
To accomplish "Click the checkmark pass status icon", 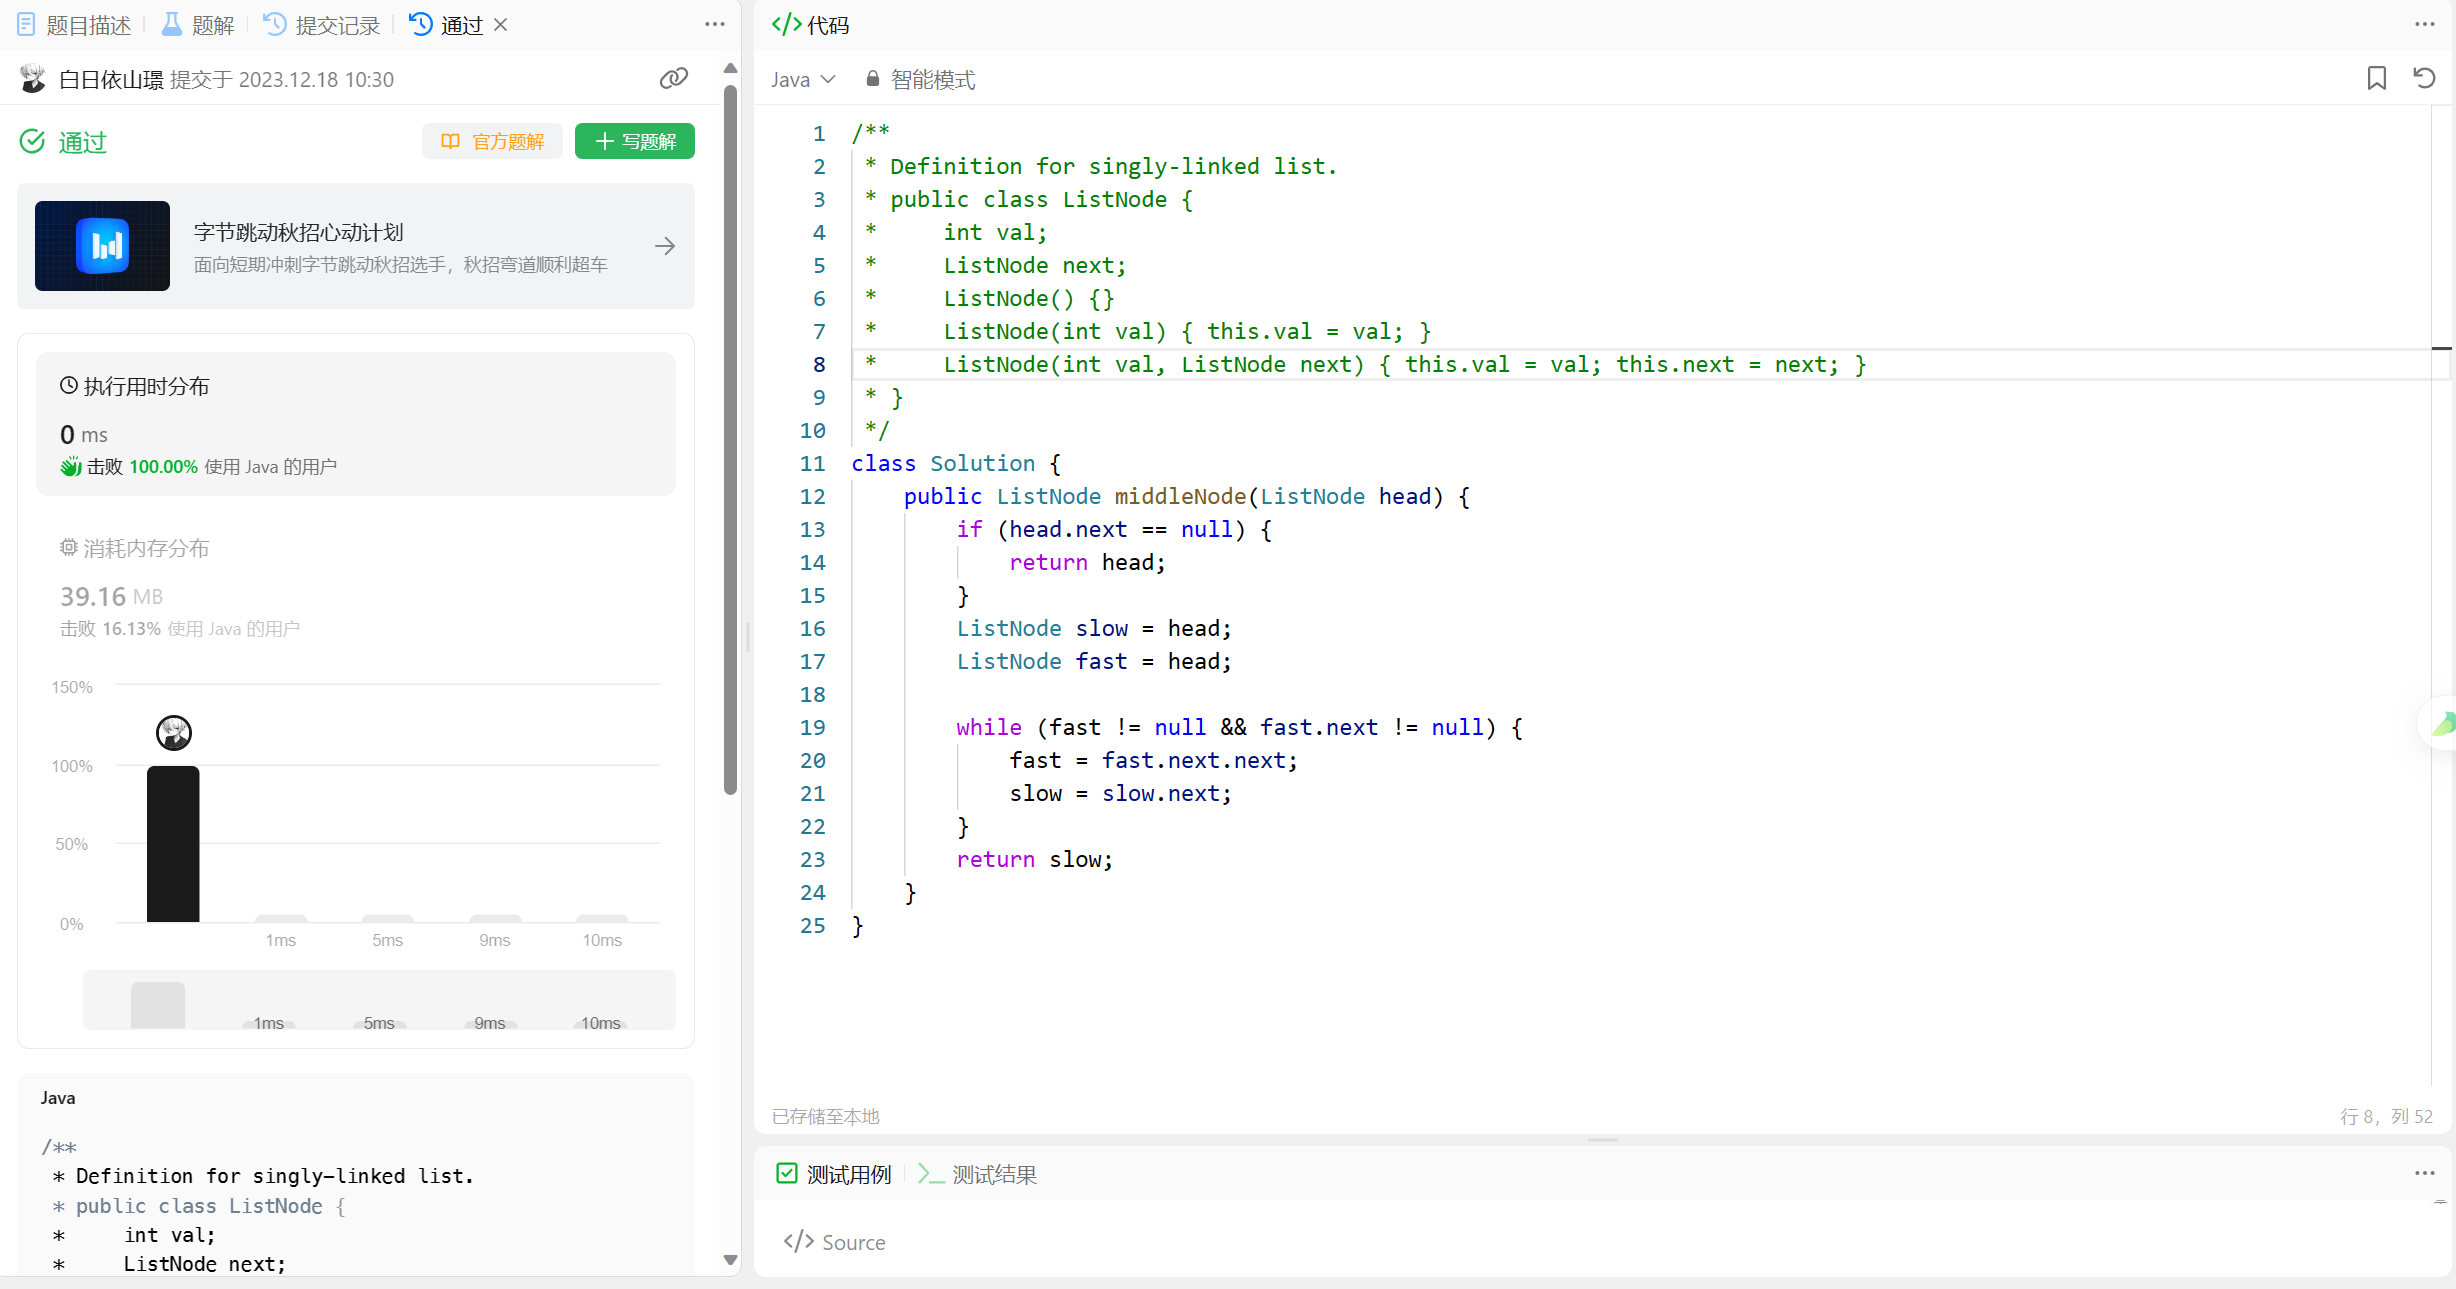I will (x=34, y=141).
